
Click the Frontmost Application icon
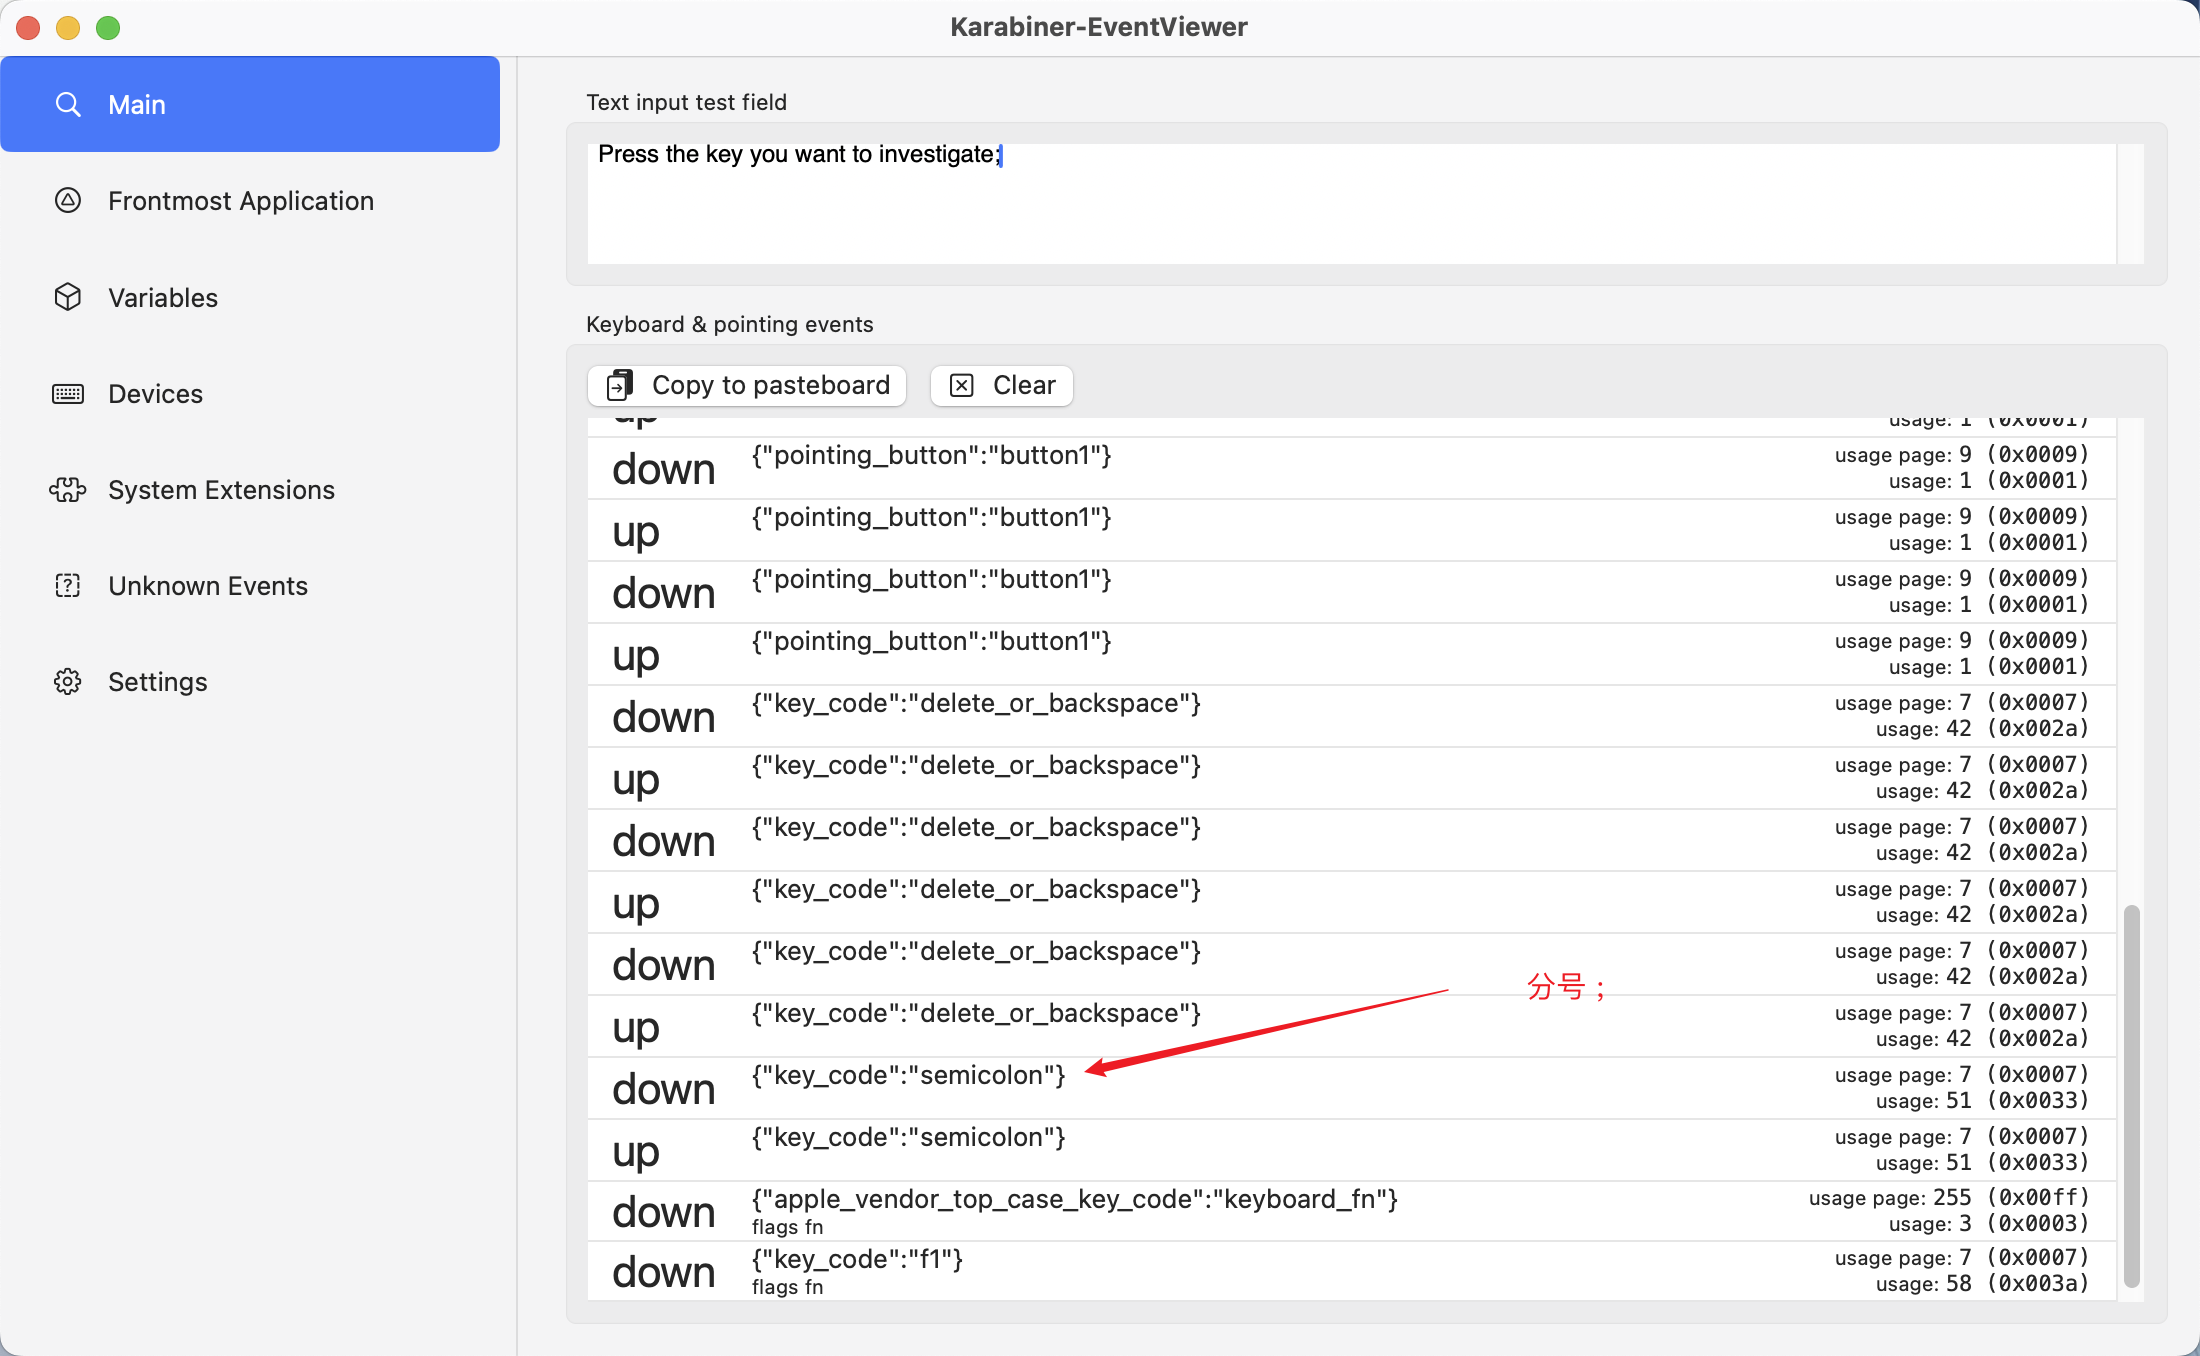[67, 201]
